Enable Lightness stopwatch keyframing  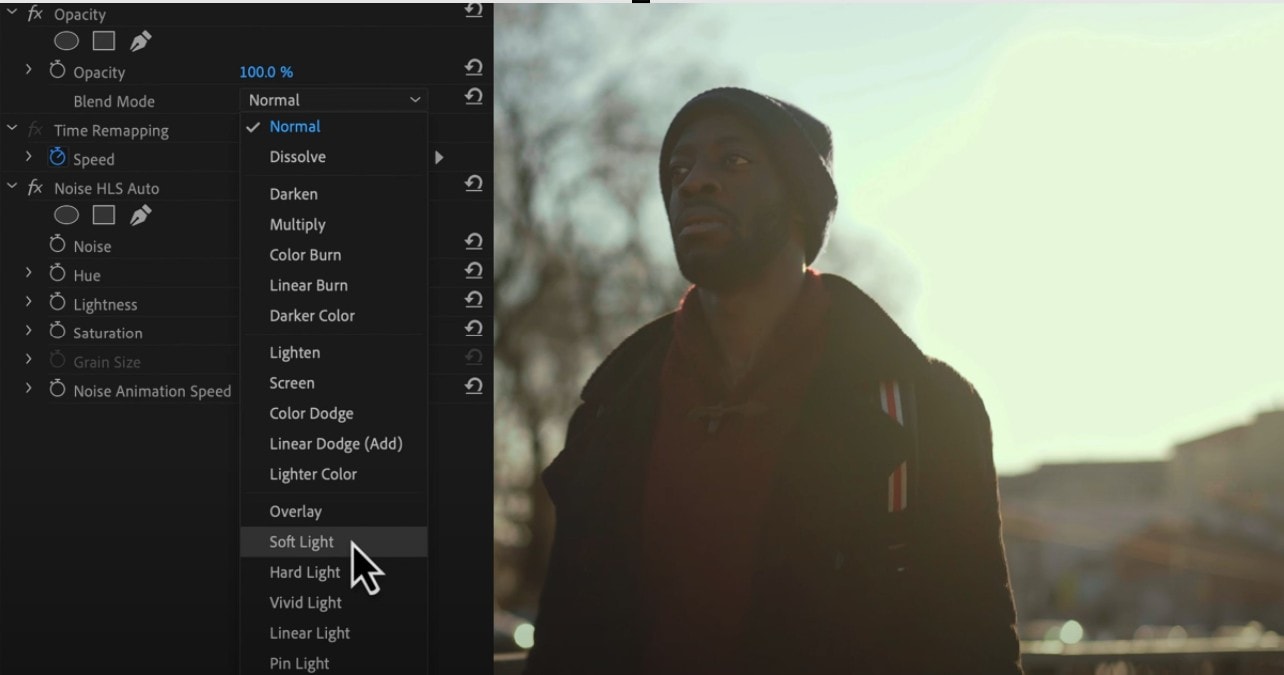pos(57,303)
